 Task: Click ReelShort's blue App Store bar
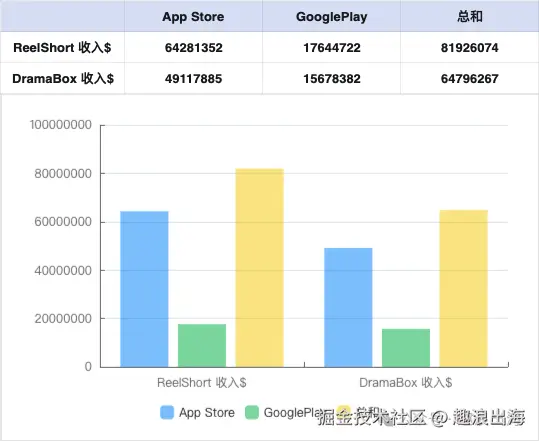[144, 289]
